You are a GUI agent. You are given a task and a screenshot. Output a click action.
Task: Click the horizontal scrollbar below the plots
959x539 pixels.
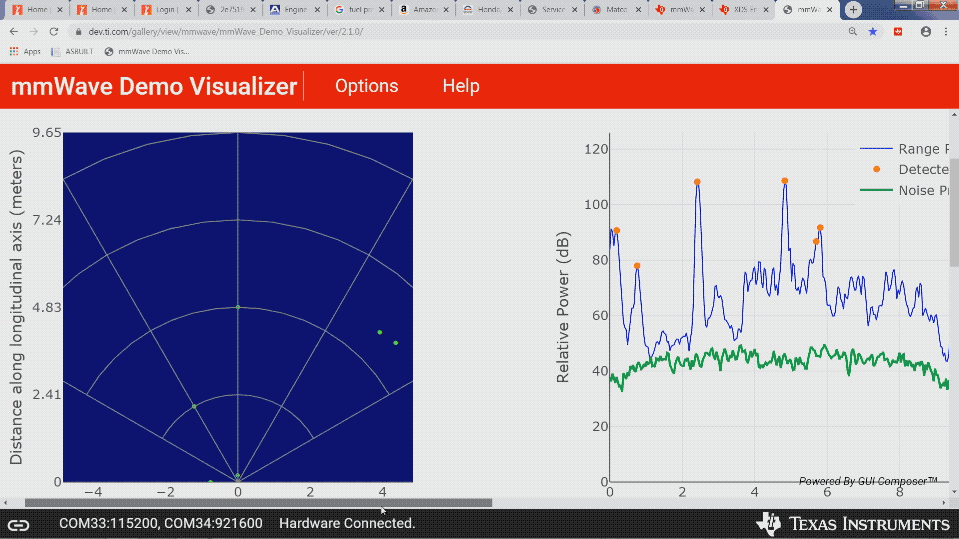coord(258,503)
